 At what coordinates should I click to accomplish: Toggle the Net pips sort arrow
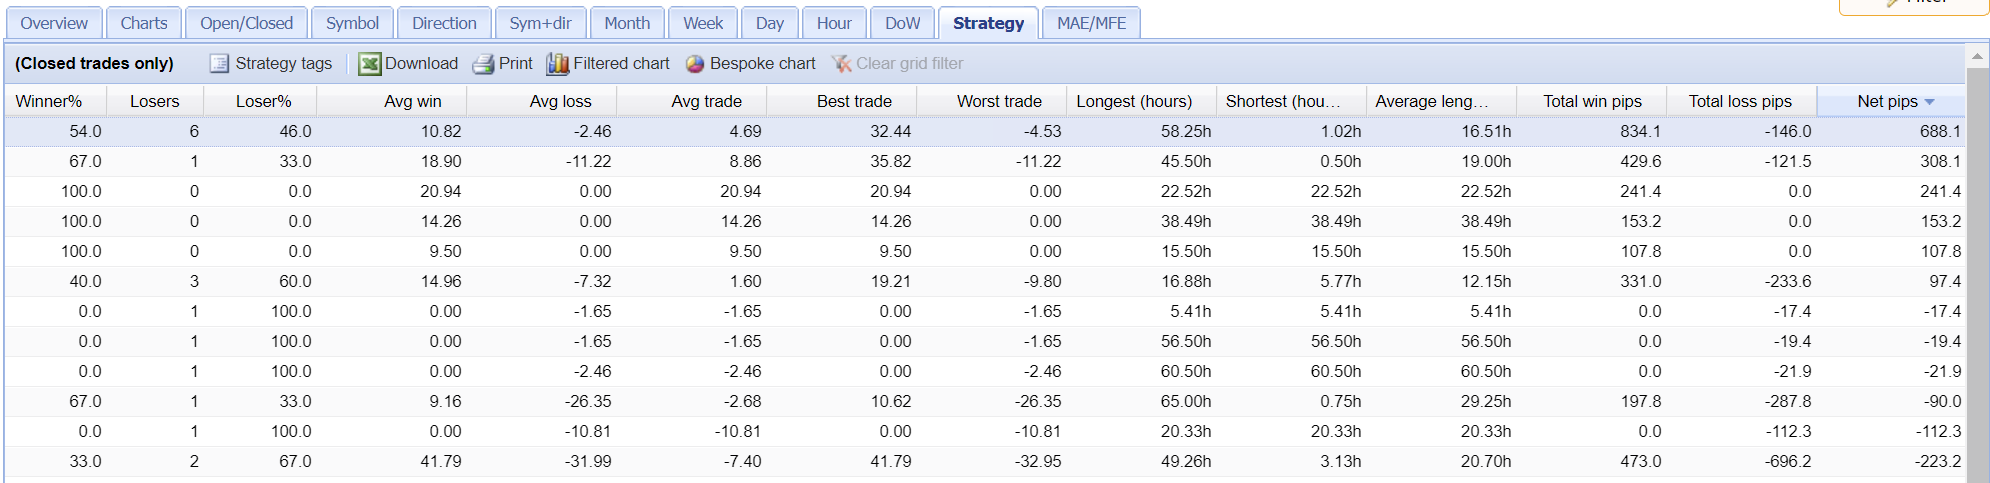click(x=1929, y=102)
